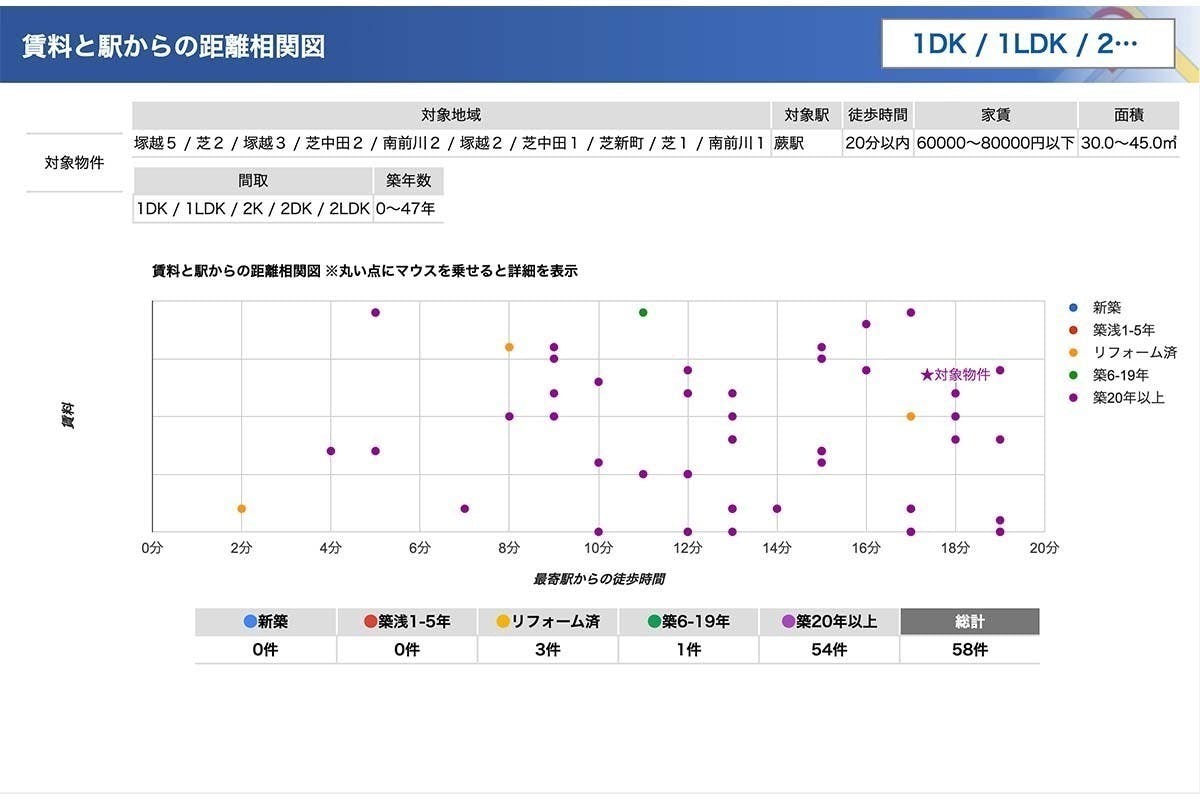The image size is (1200, 800).
Task: Click the orange dot at 2分 walking time
Action: [241, 509]
